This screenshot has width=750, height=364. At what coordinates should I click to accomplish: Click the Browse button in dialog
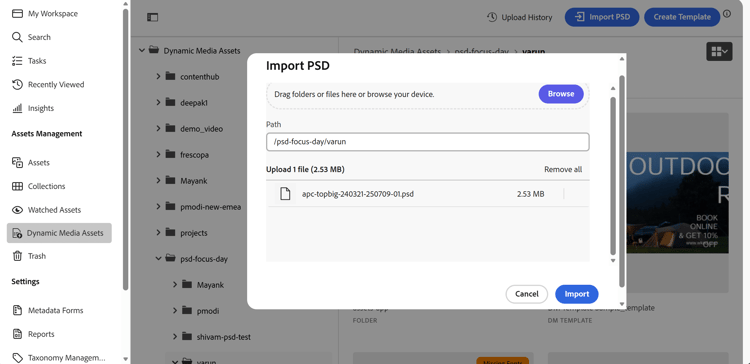coord(561,94)
